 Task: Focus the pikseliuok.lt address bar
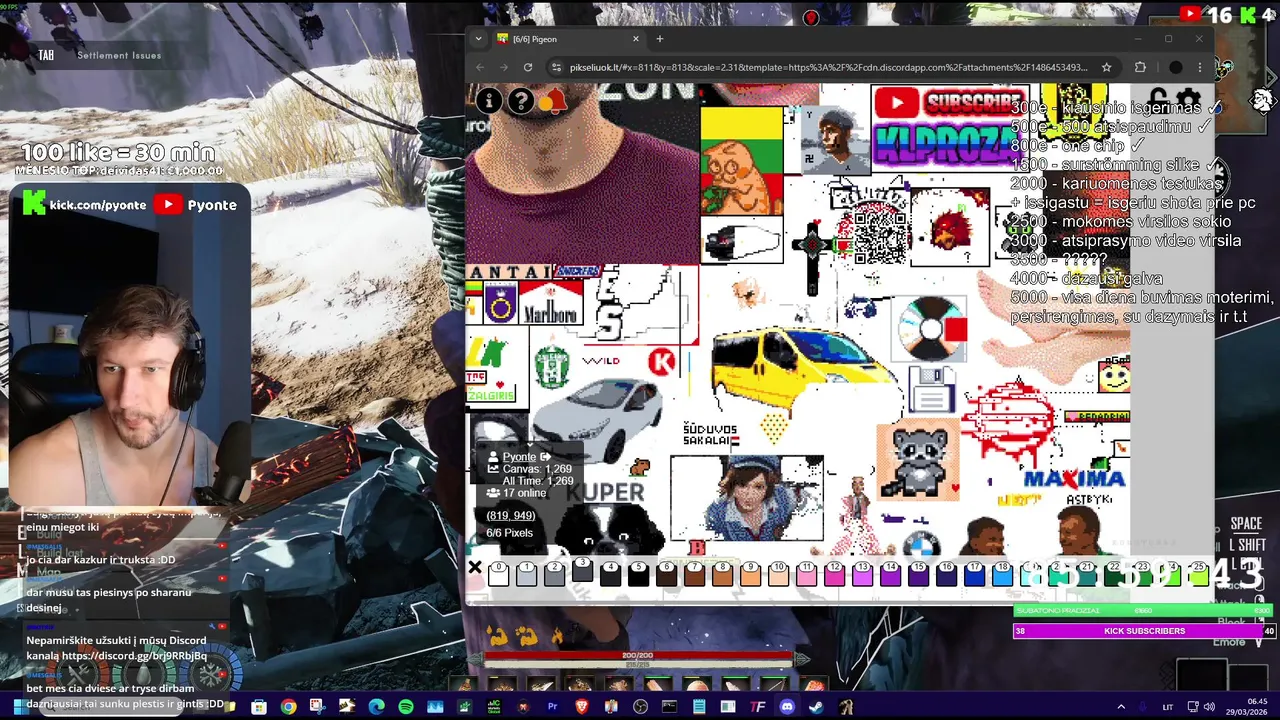[x=828, y=67]
